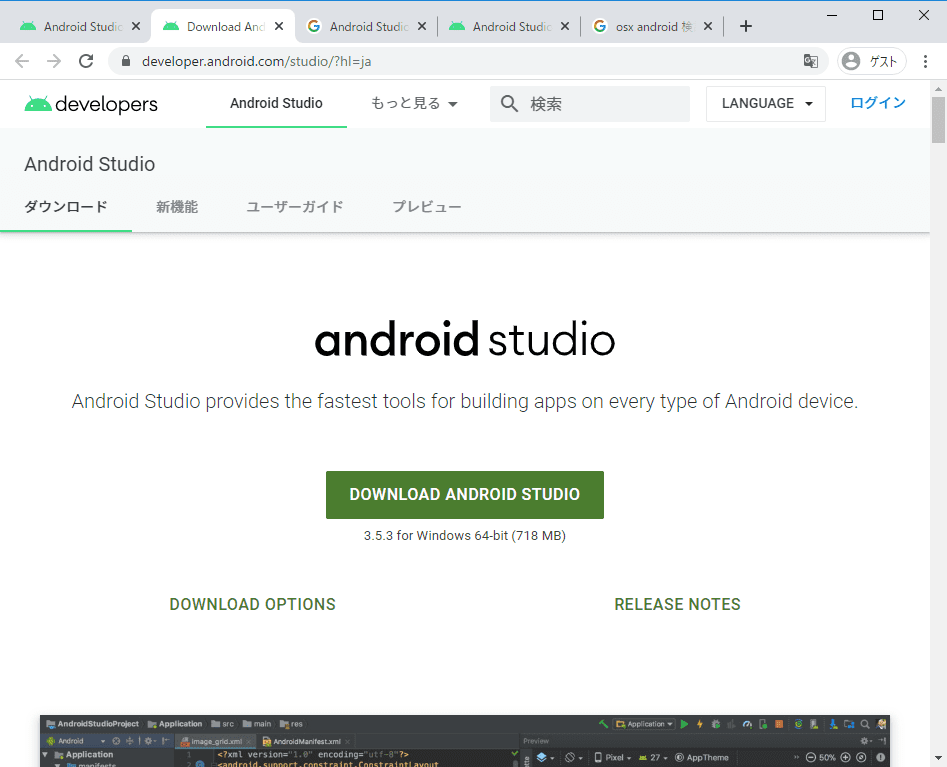Image resolution: width=947 pixels, height=767 pixels.
Task: Click the scrollbar down arrow
Action: coord(938,758)
